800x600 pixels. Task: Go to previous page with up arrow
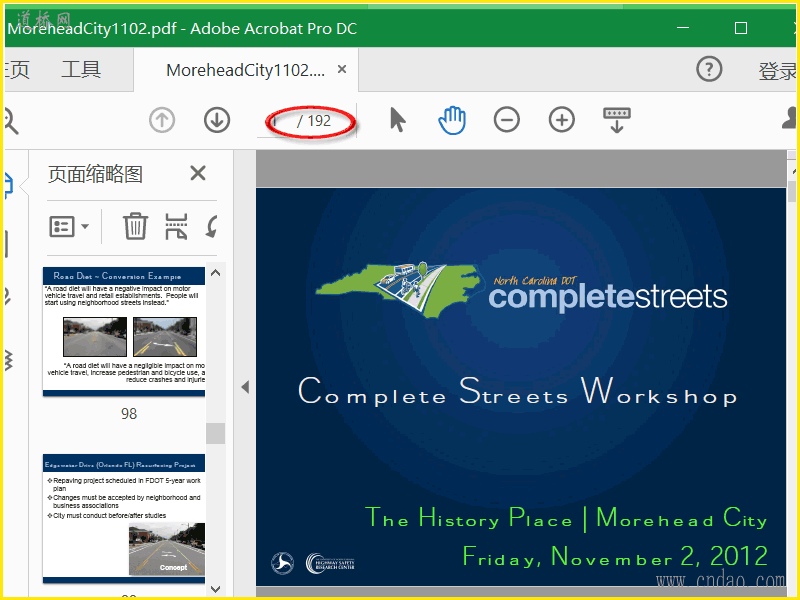(162, 120)
